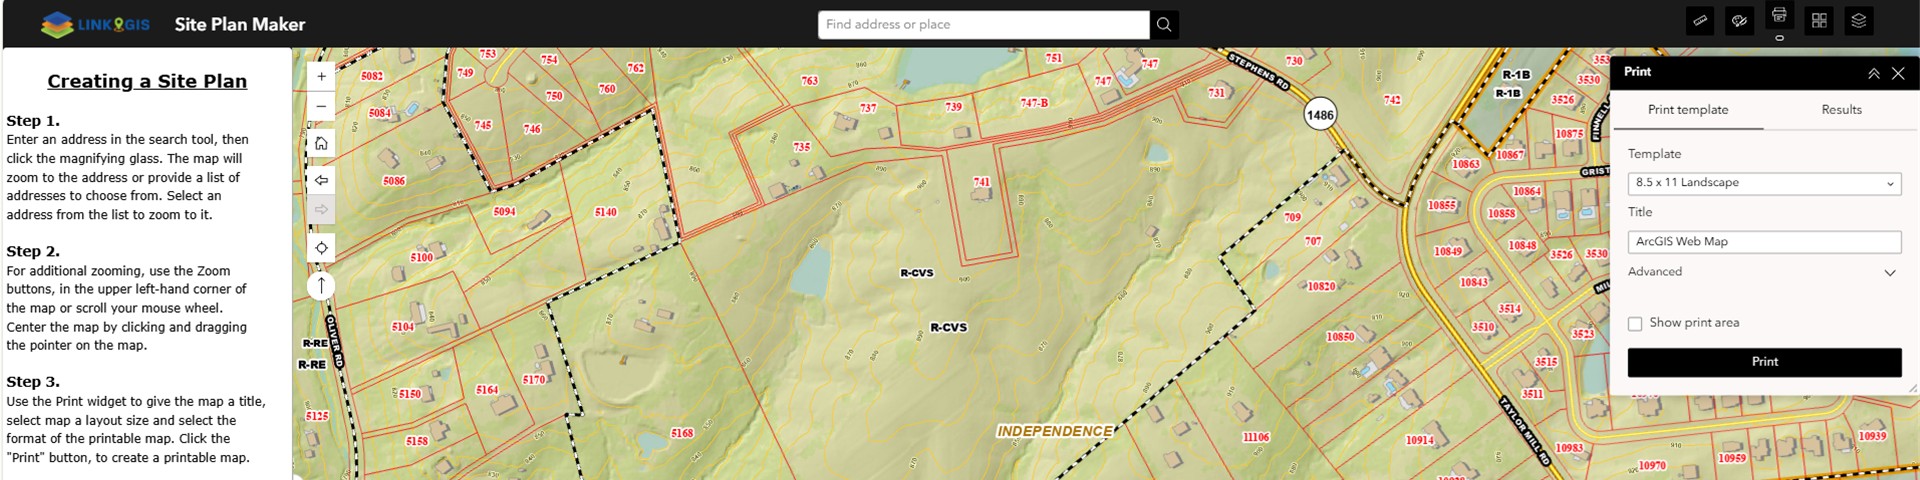The width and height of the screenshot is (1920, 480).
Task: Open the Measure ruler tool
Action: coord(1700,21)
